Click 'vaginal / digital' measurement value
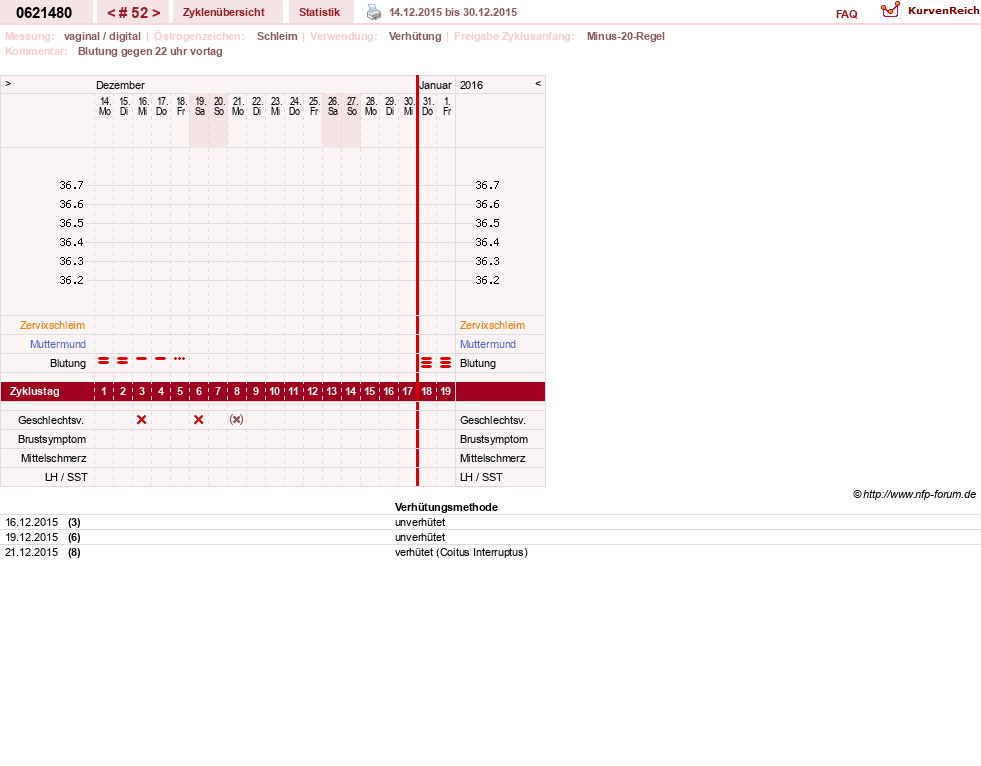The height and width of the screenshot is (766, 981). pyautogui.click(x=102, y=36)
